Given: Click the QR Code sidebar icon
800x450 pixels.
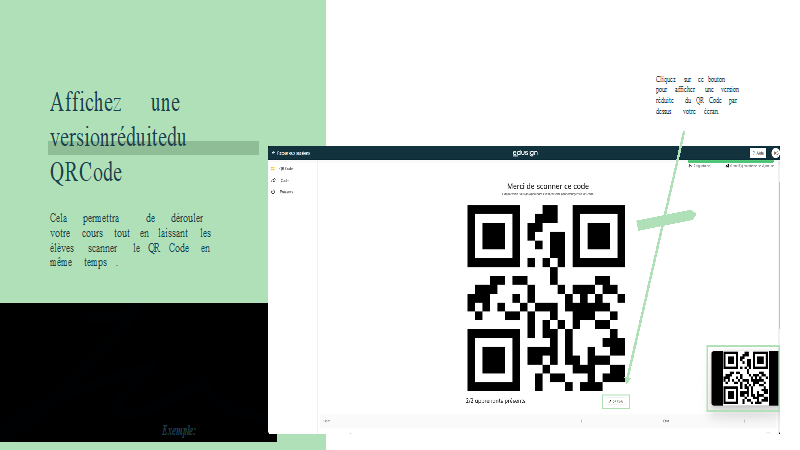Looking at the screenshot, I should click(273, 169).
